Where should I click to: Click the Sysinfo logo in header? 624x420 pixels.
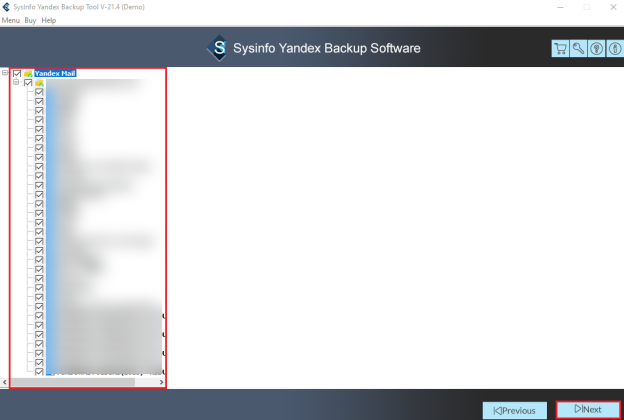click(x=218, y=48)
